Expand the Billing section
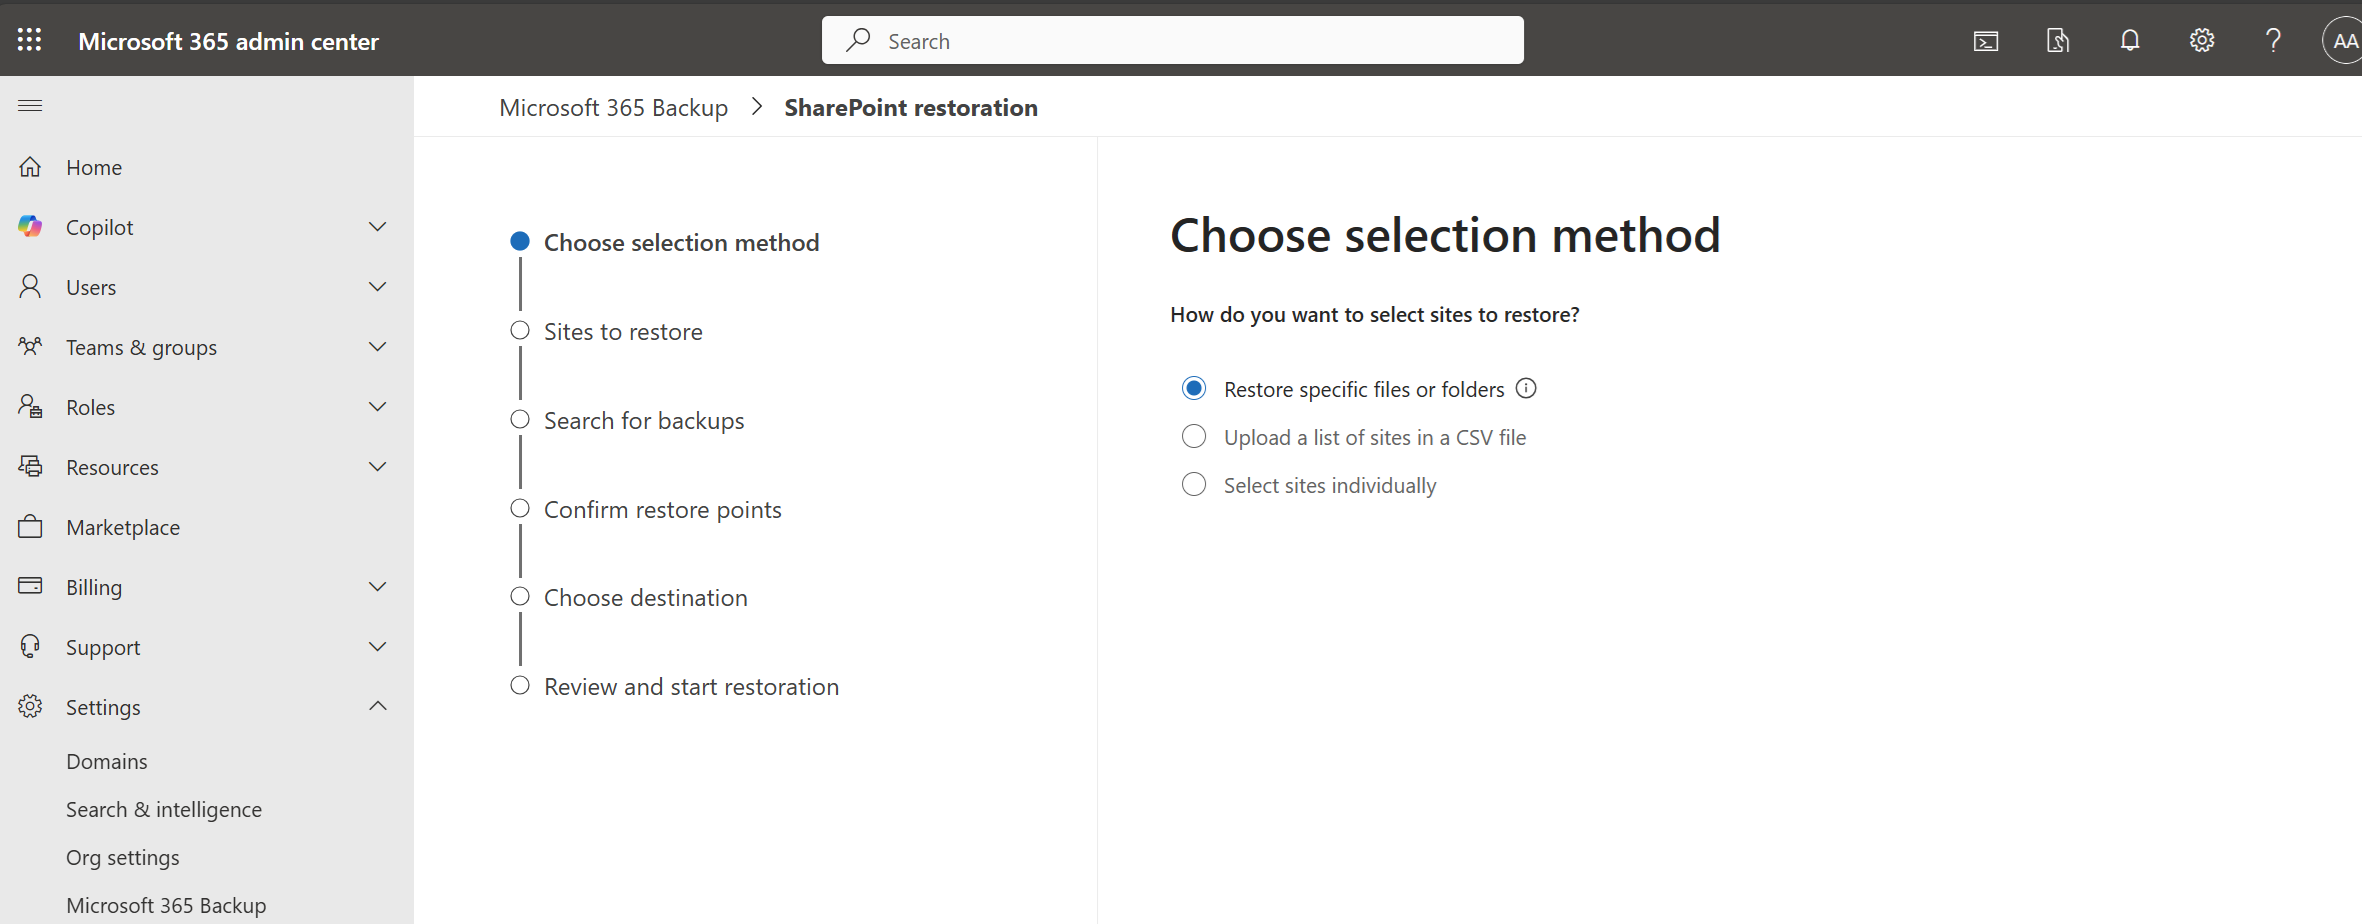Screen dimensions: 2362x924 tap(377, 586)
